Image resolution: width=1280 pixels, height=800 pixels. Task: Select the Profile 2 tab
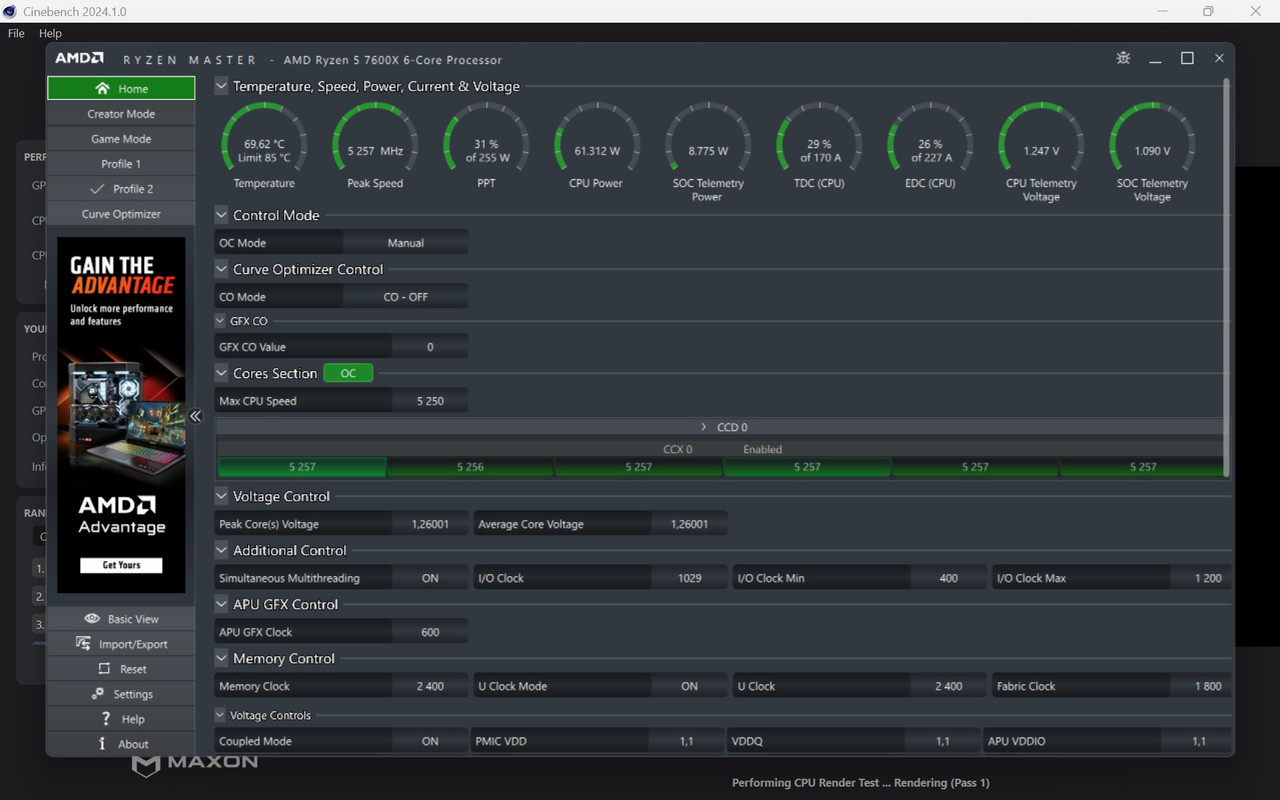121,189
